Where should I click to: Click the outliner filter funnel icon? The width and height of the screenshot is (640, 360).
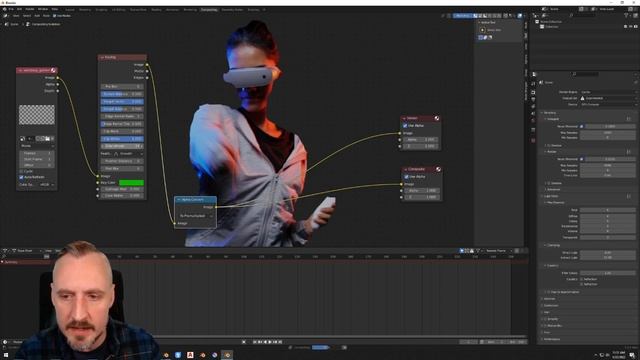[626, 16]
